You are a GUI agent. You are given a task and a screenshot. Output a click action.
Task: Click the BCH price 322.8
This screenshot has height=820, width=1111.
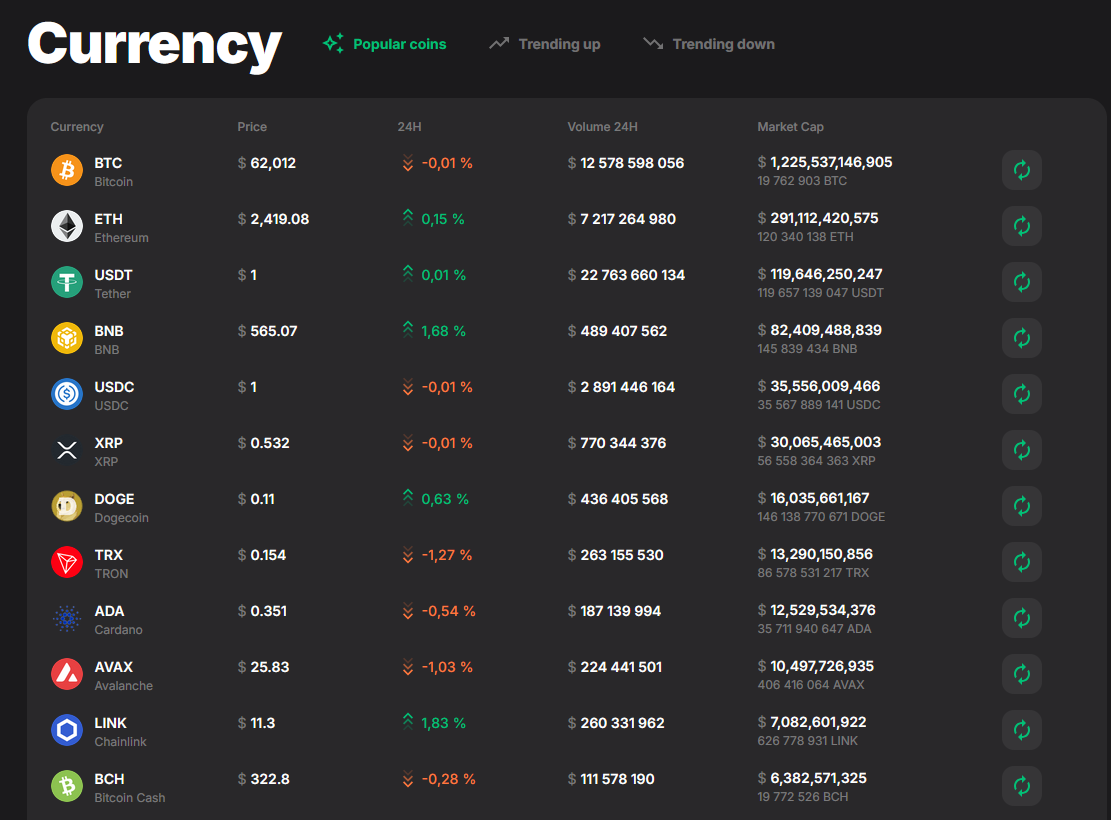point(264,779)
